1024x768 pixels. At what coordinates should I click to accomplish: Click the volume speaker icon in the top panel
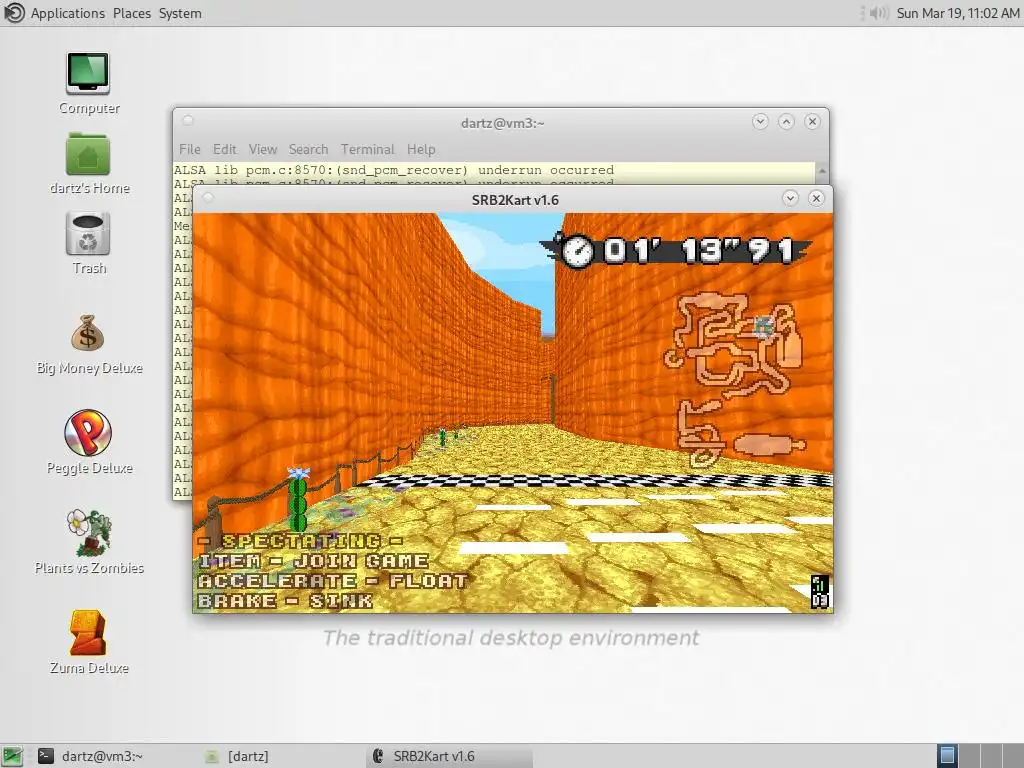(879, 13)
